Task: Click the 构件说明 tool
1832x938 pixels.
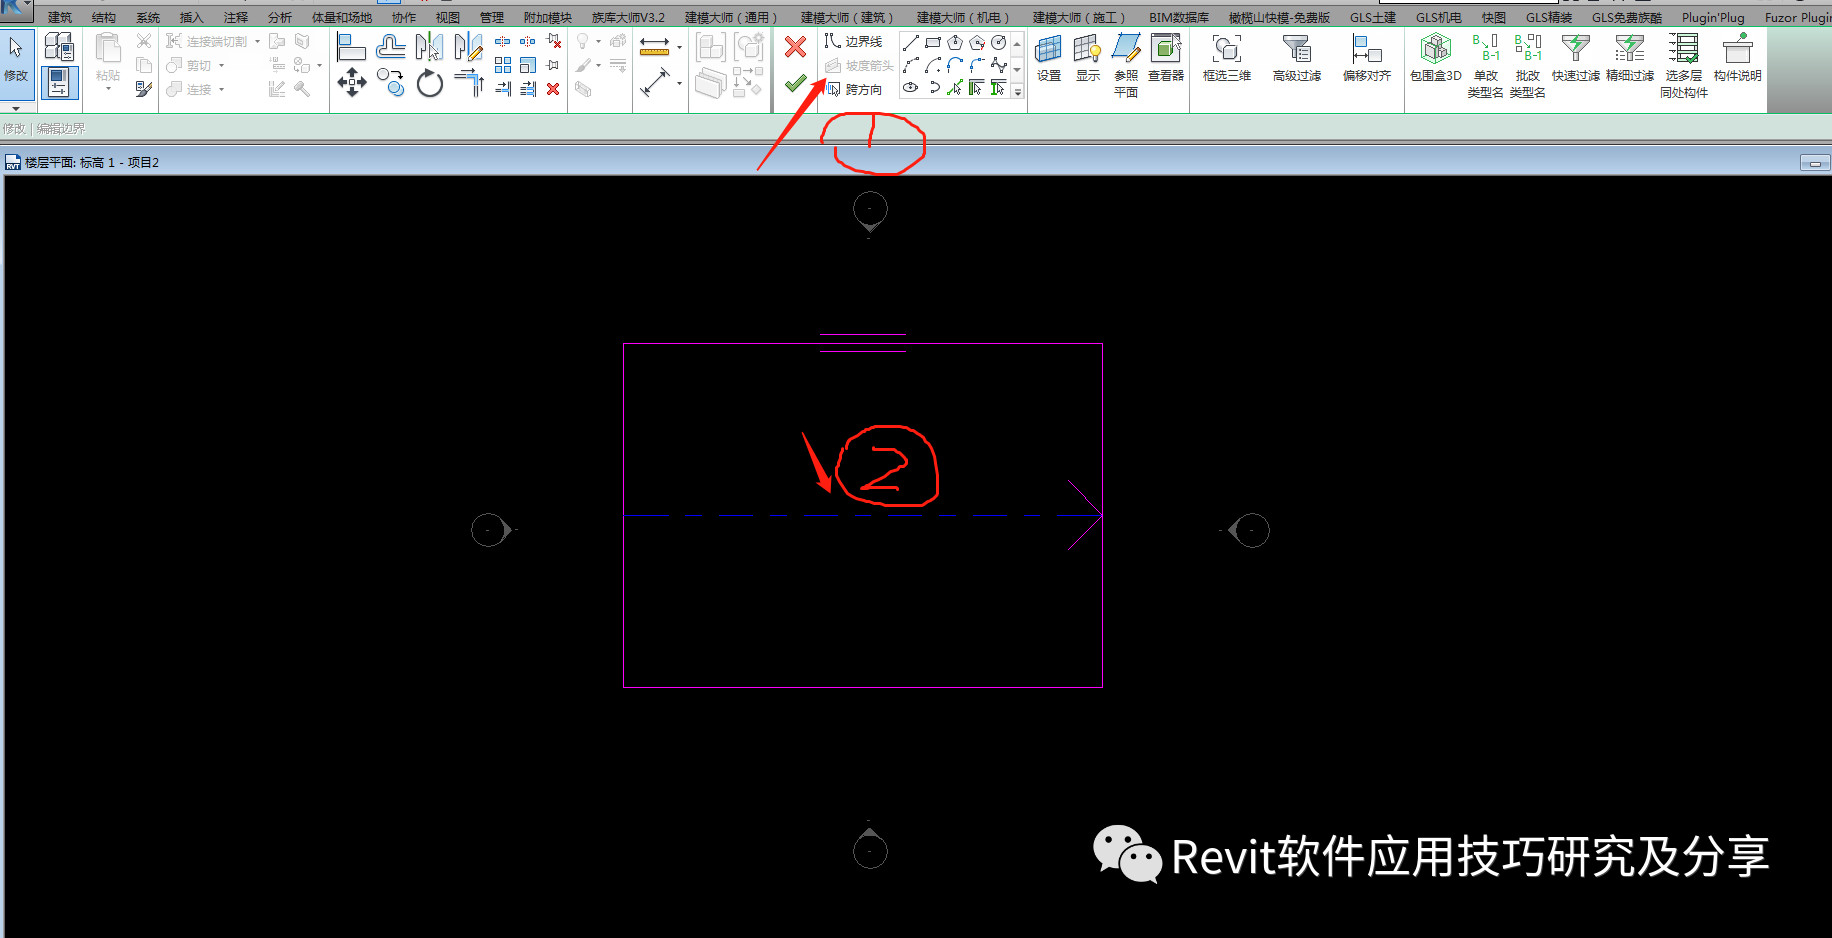Action: pyautogui.click(x=1738, y=57)
